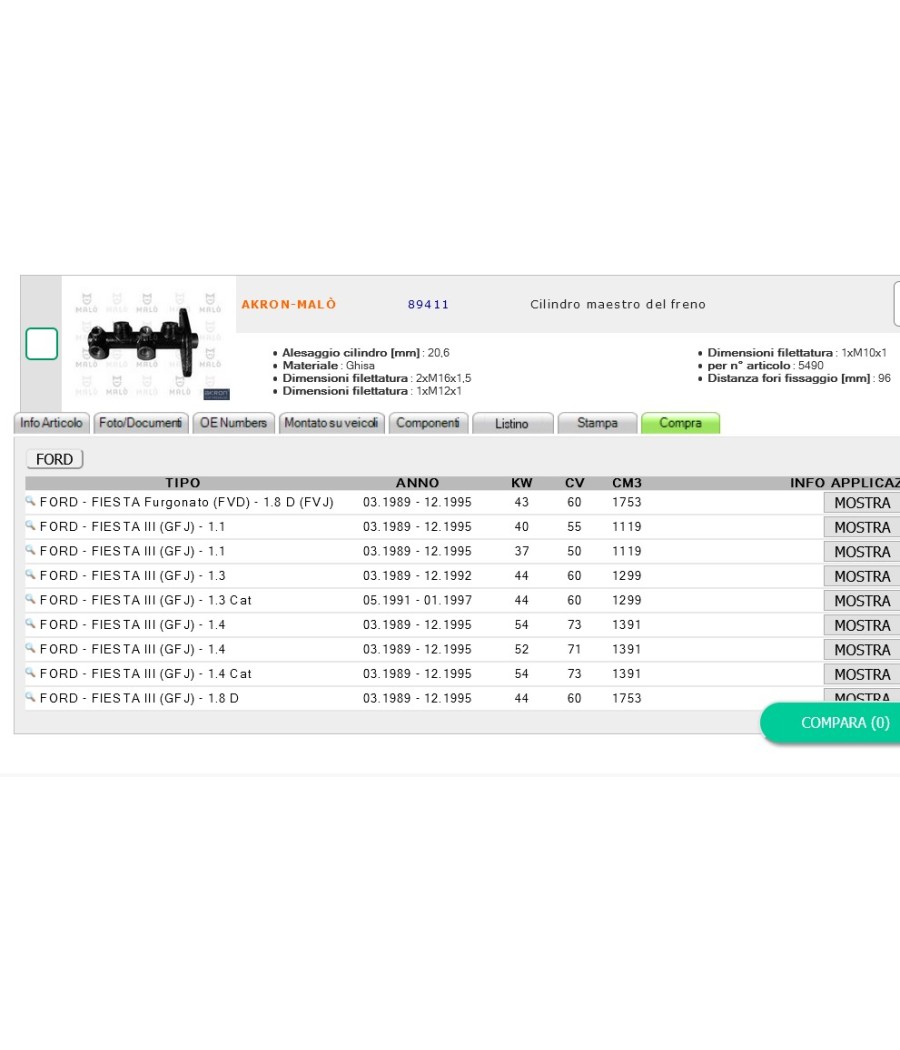The image size is (900, 1050).
Task: Click the CV column header
Action: pos(575,483)
